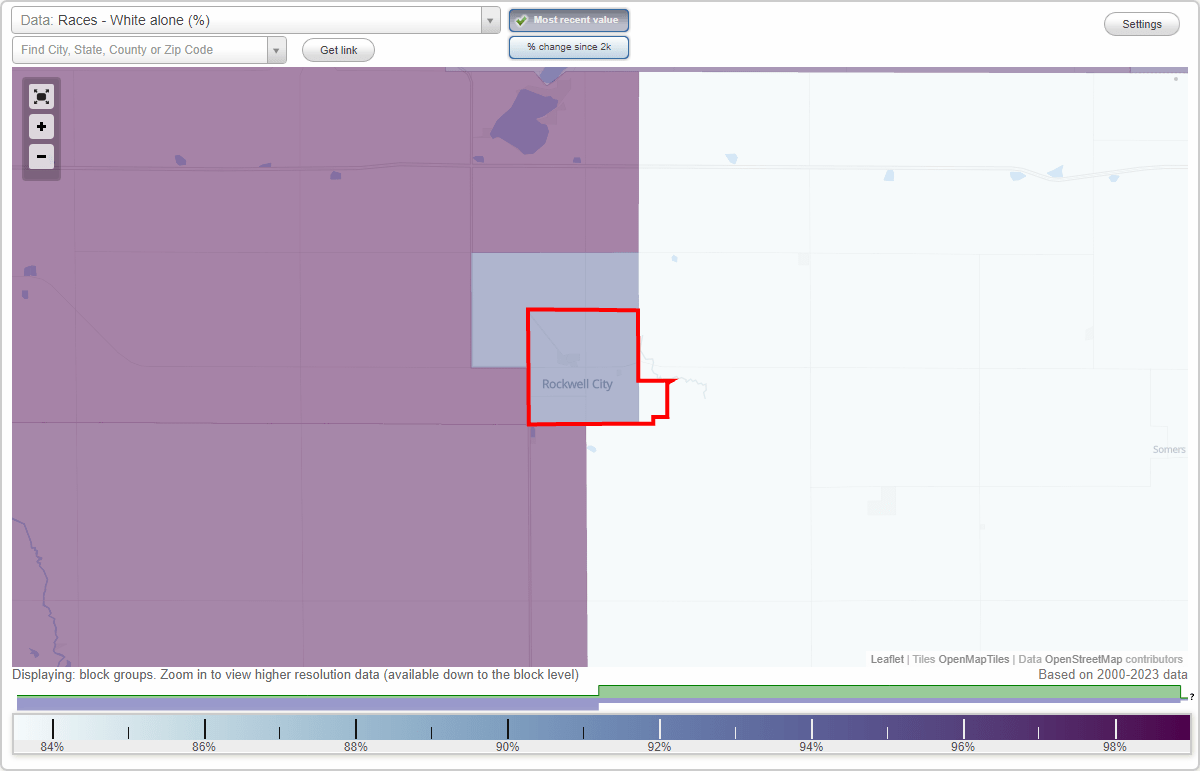Click the zoom out minus icon
Screen dimensions: 1200x771
click(41, 157)
